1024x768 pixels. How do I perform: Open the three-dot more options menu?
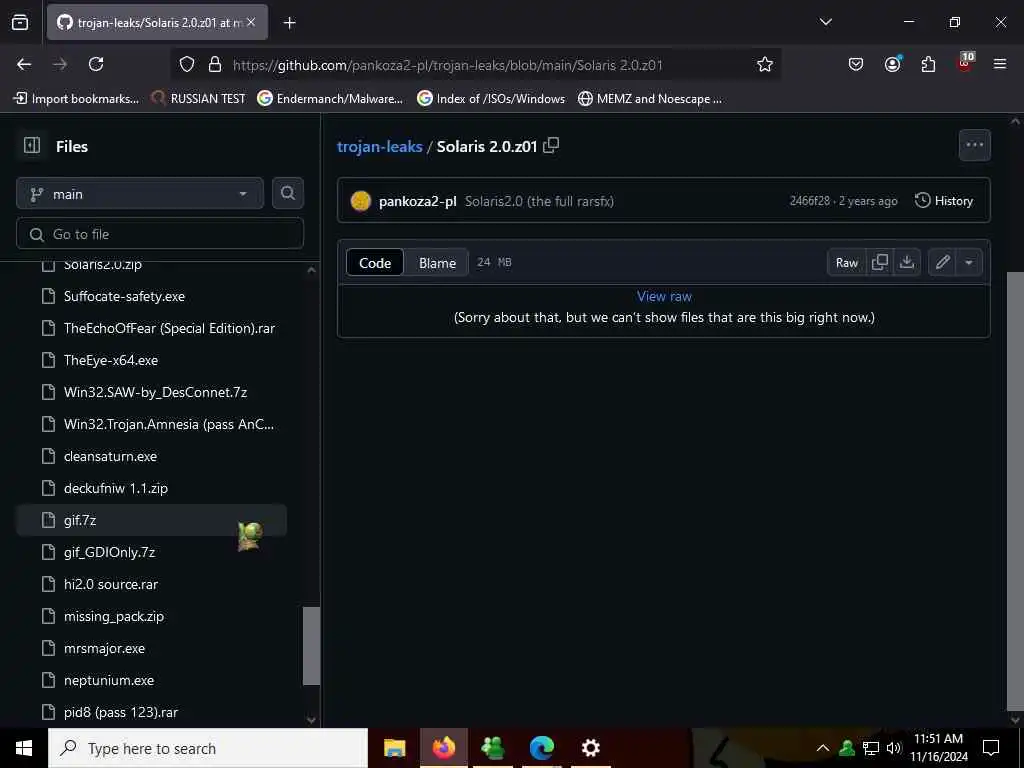974,145
